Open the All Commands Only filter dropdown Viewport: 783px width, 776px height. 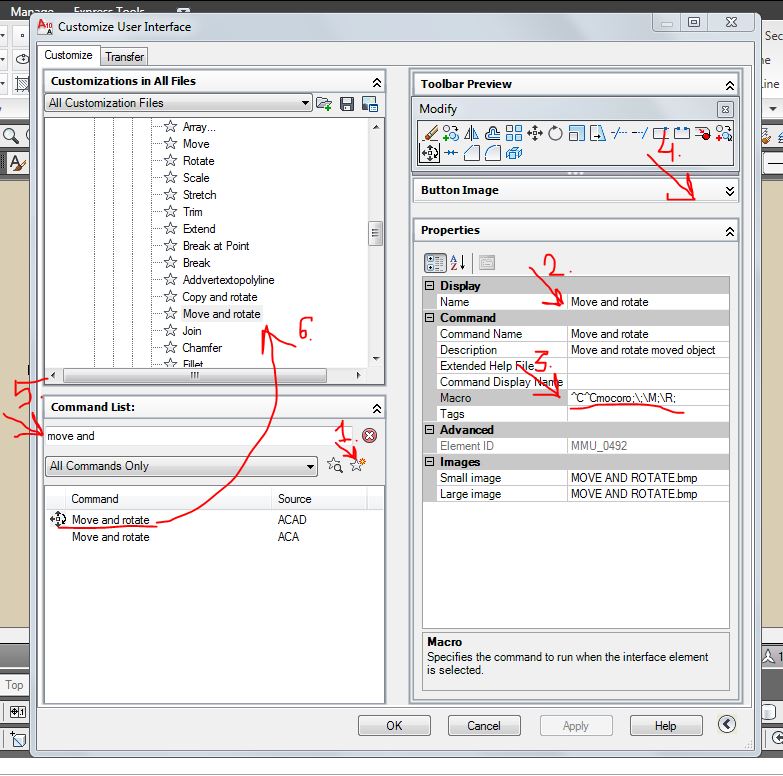pos(181,466)
